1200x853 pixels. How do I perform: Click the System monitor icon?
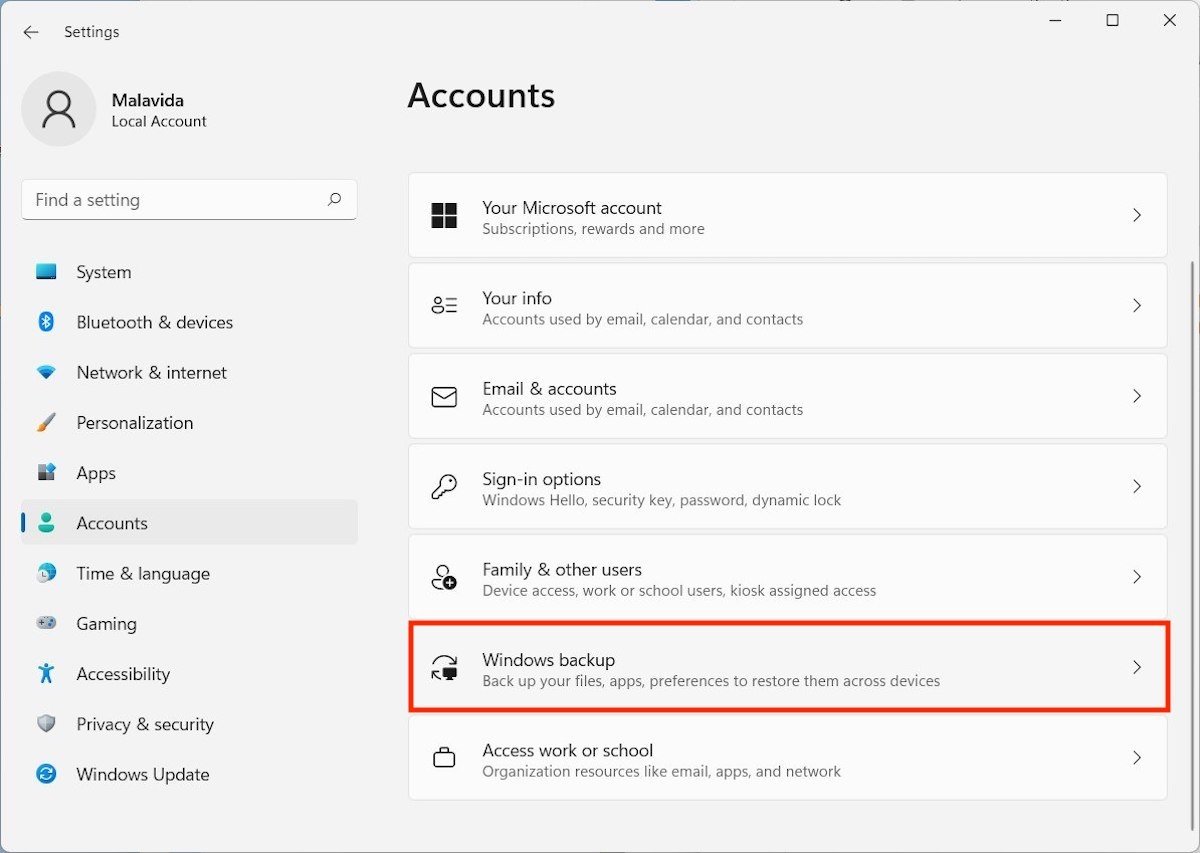(x=46, y=272)
